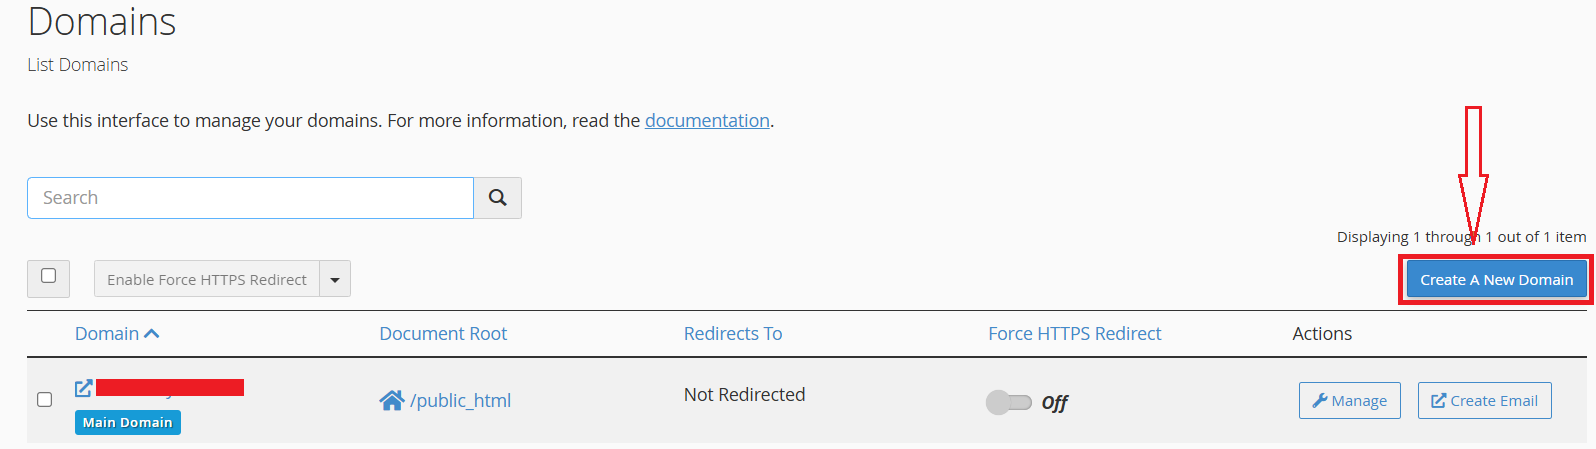Open main domain external link icon
The height and width of the screenshot is (449, 1596).
pyautogui.click(x=84, y=388)
